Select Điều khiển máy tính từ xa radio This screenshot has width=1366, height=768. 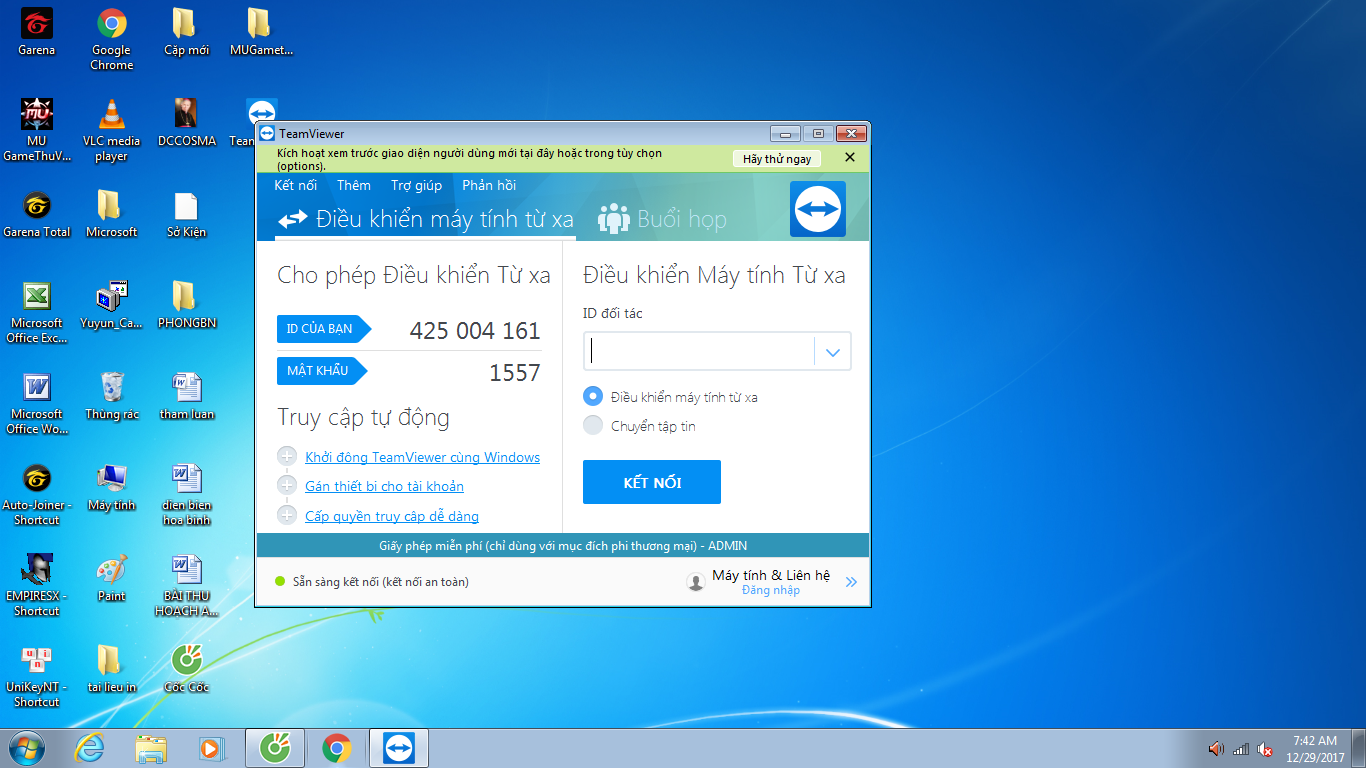pyautogui.click(x=593, y=396)
